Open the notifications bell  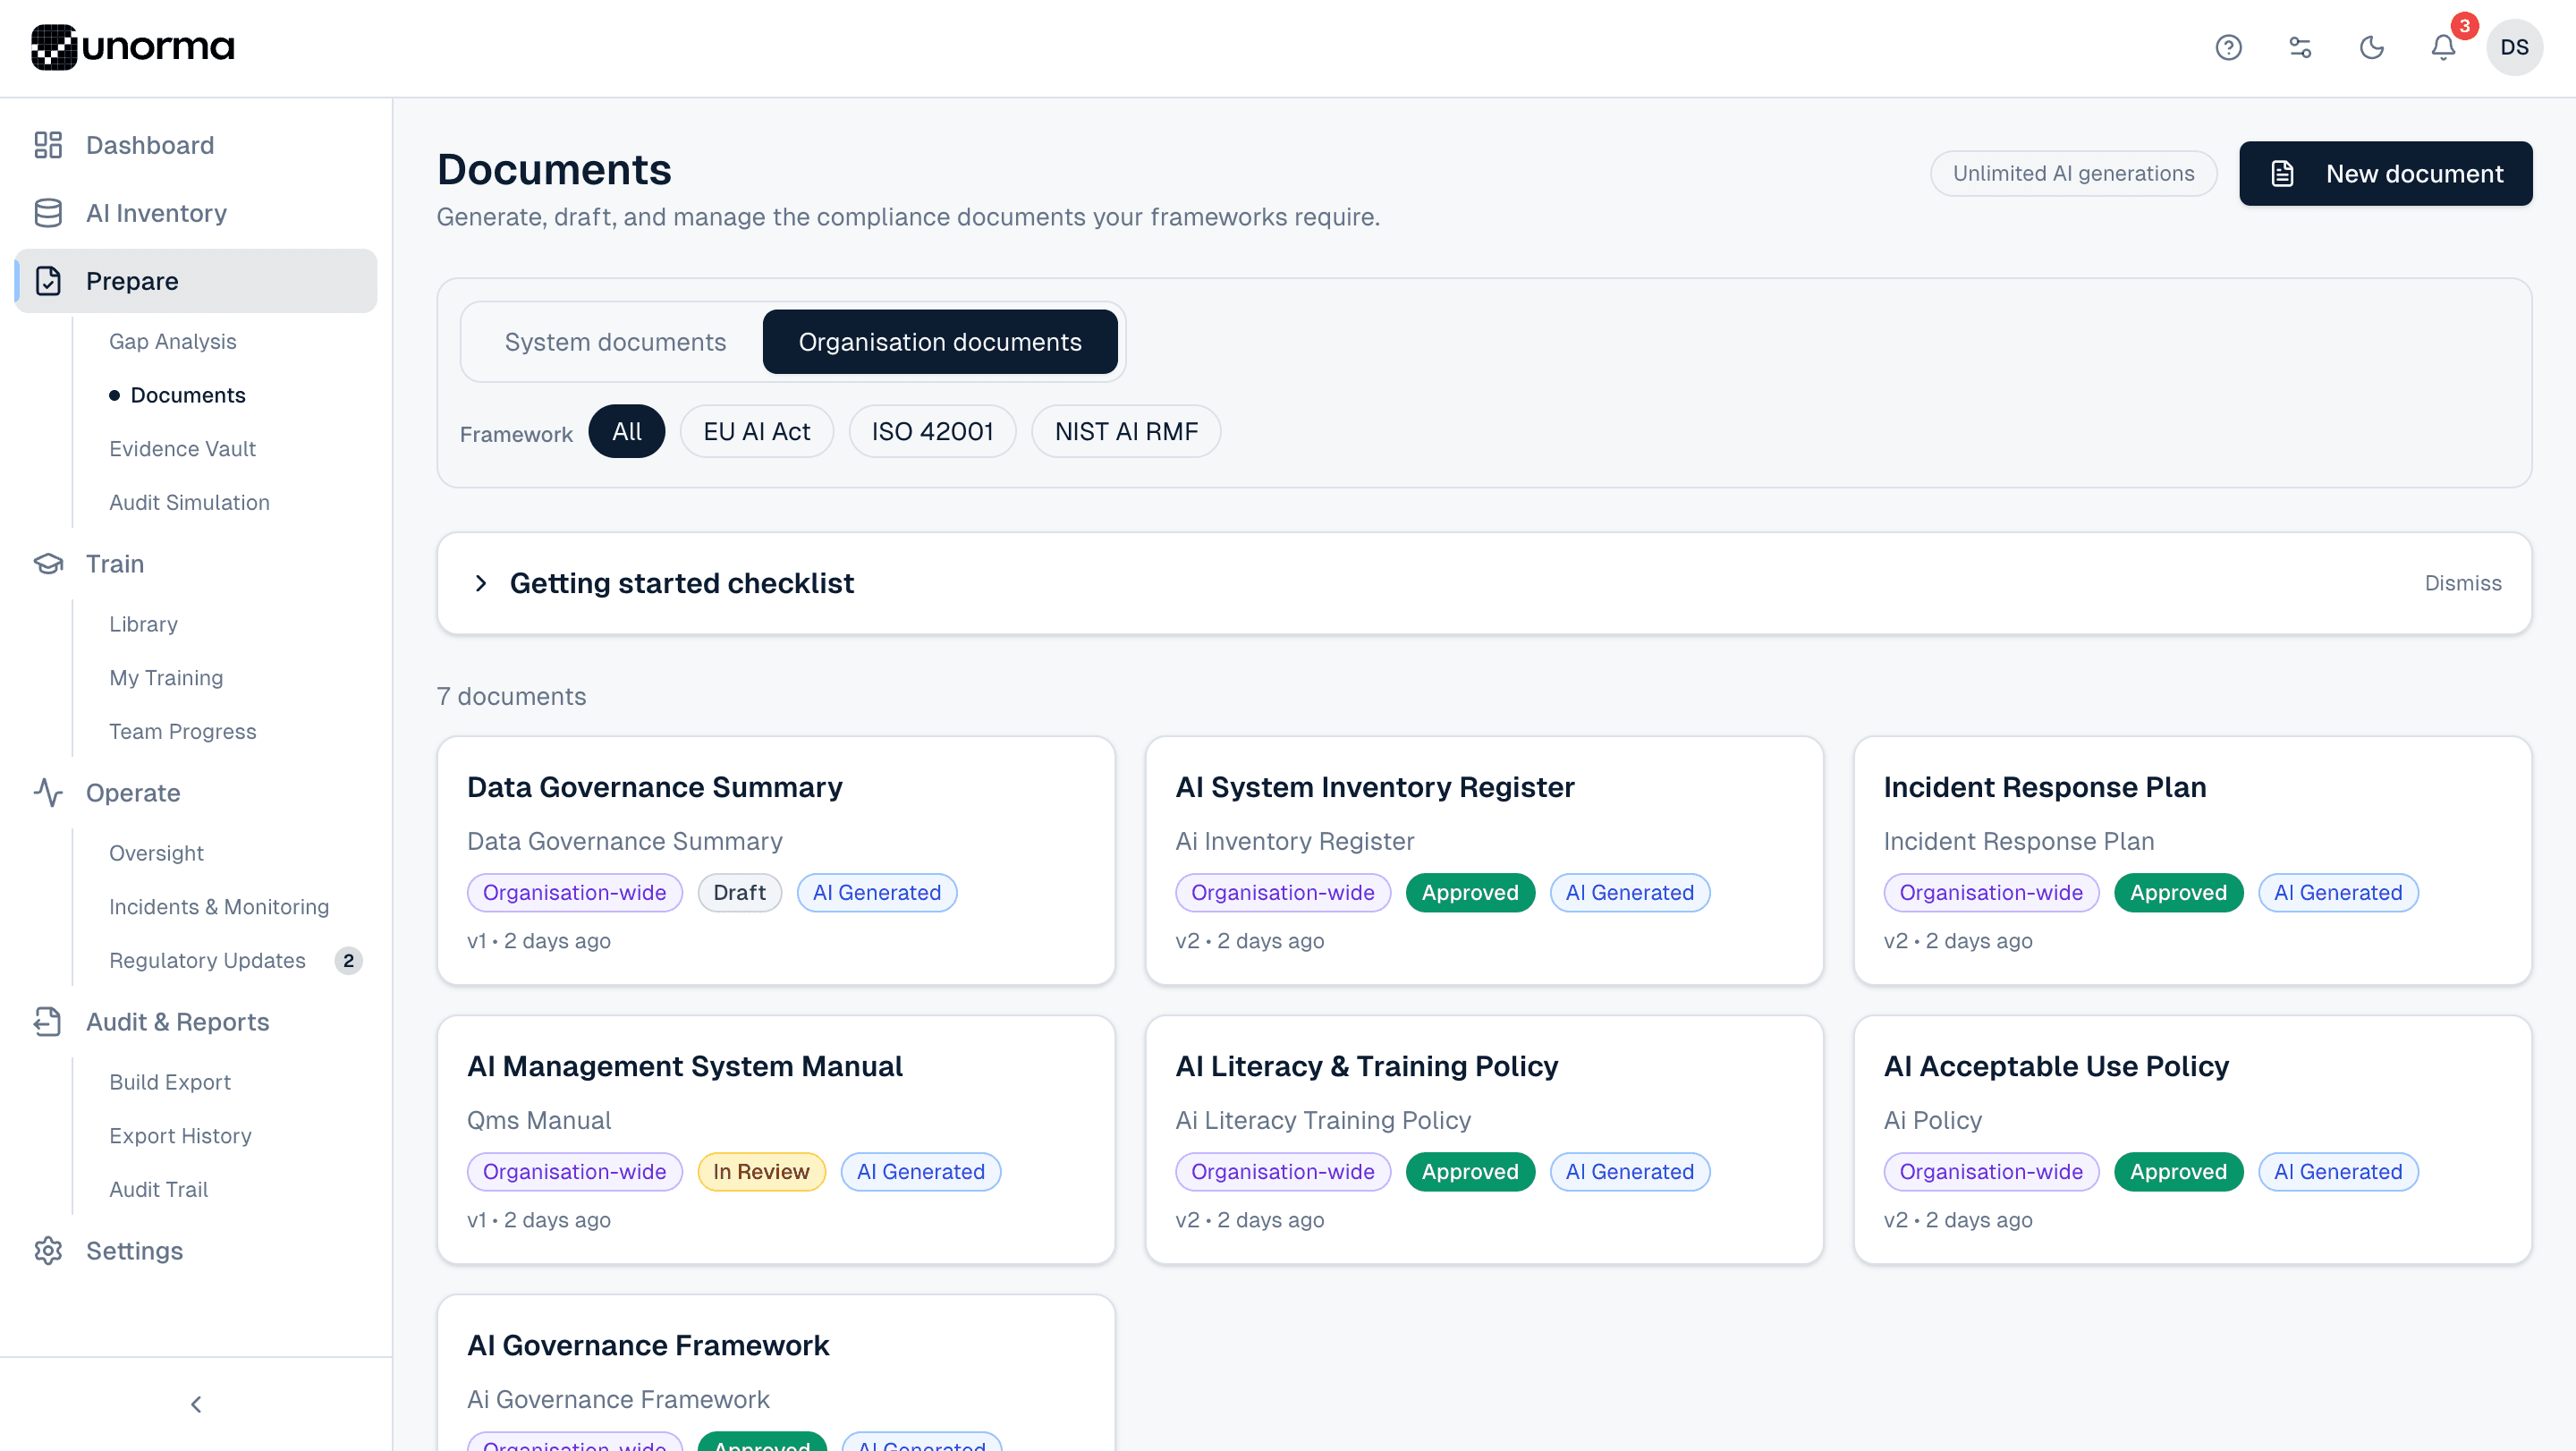coord(2443,47)
